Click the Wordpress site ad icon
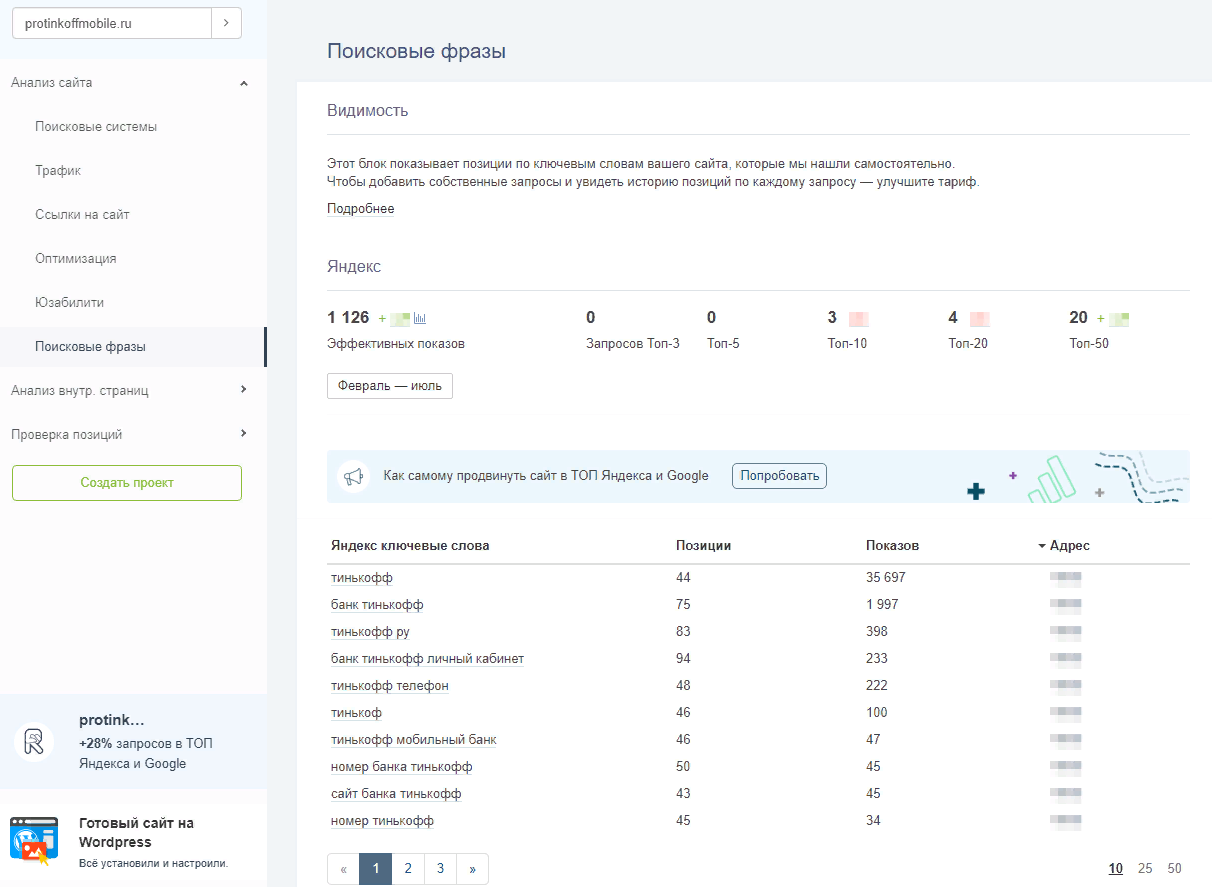Image resolution: width=1212 pixels, height=887 pixels. [x=34, y=841]
